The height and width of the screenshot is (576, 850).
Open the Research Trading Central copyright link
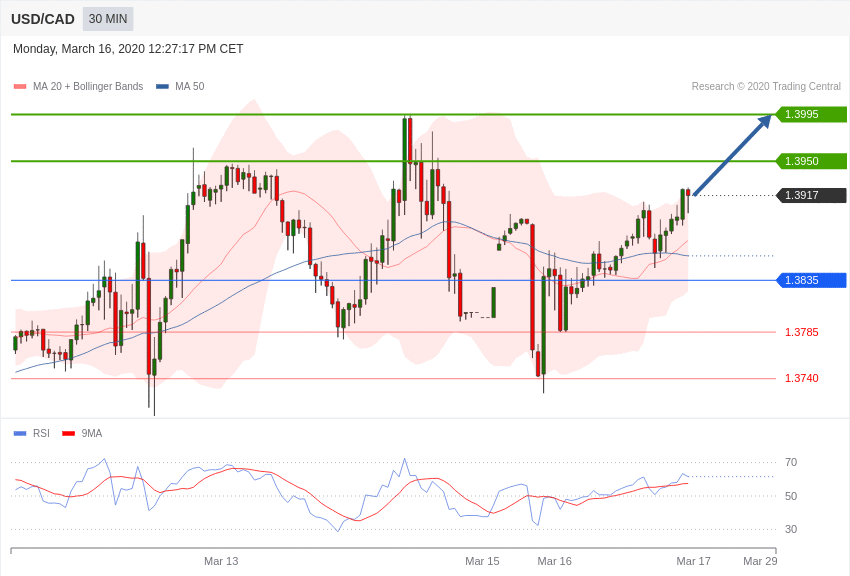[x=766, y=87]
